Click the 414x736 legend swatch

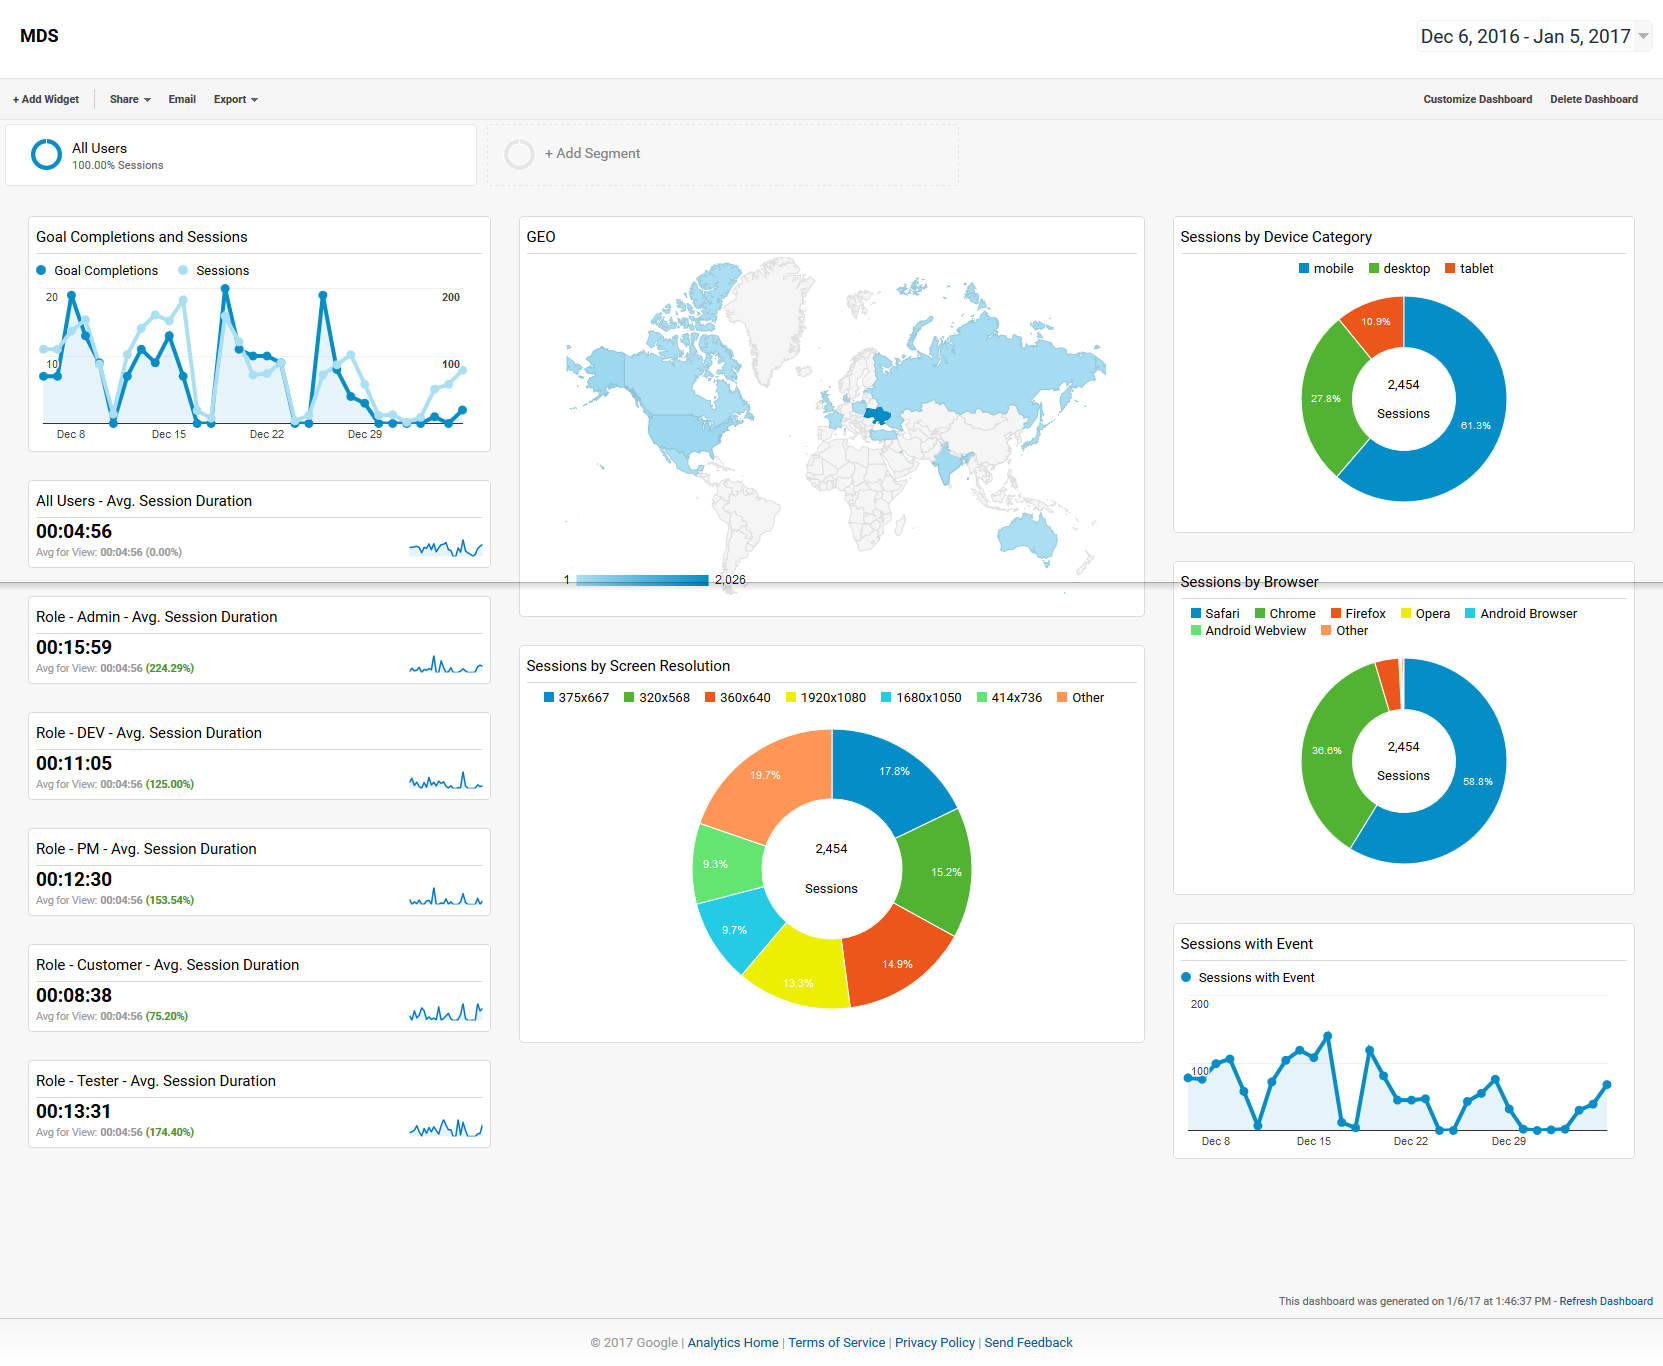click(x=982, y=697)
